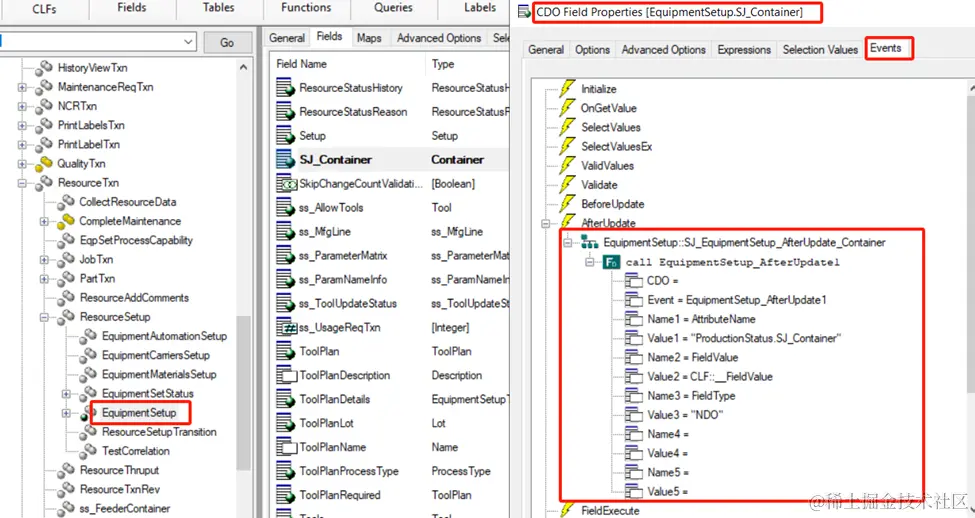Screen dimensions: 975x518
Task: Switch to the Options tab in Field Properties
Action: point(592,50)
